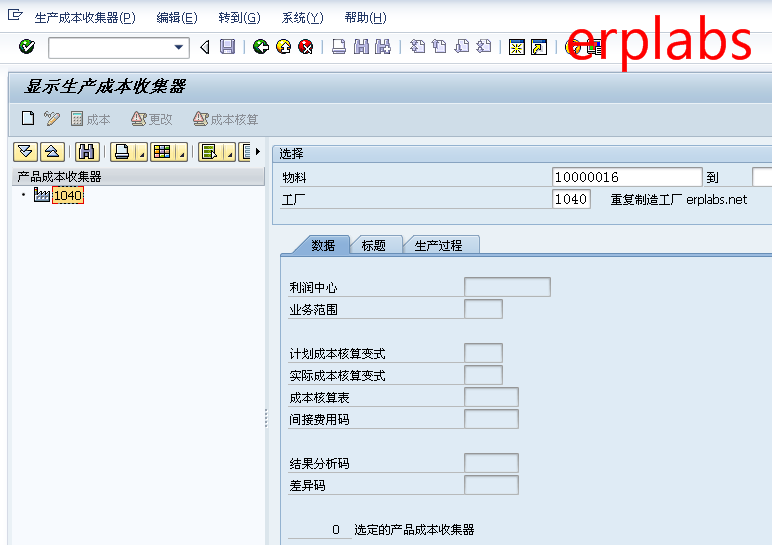Viewport: 772px width, 545px height.
Task: Click the 成本 button
Action: tap(91, 119)
